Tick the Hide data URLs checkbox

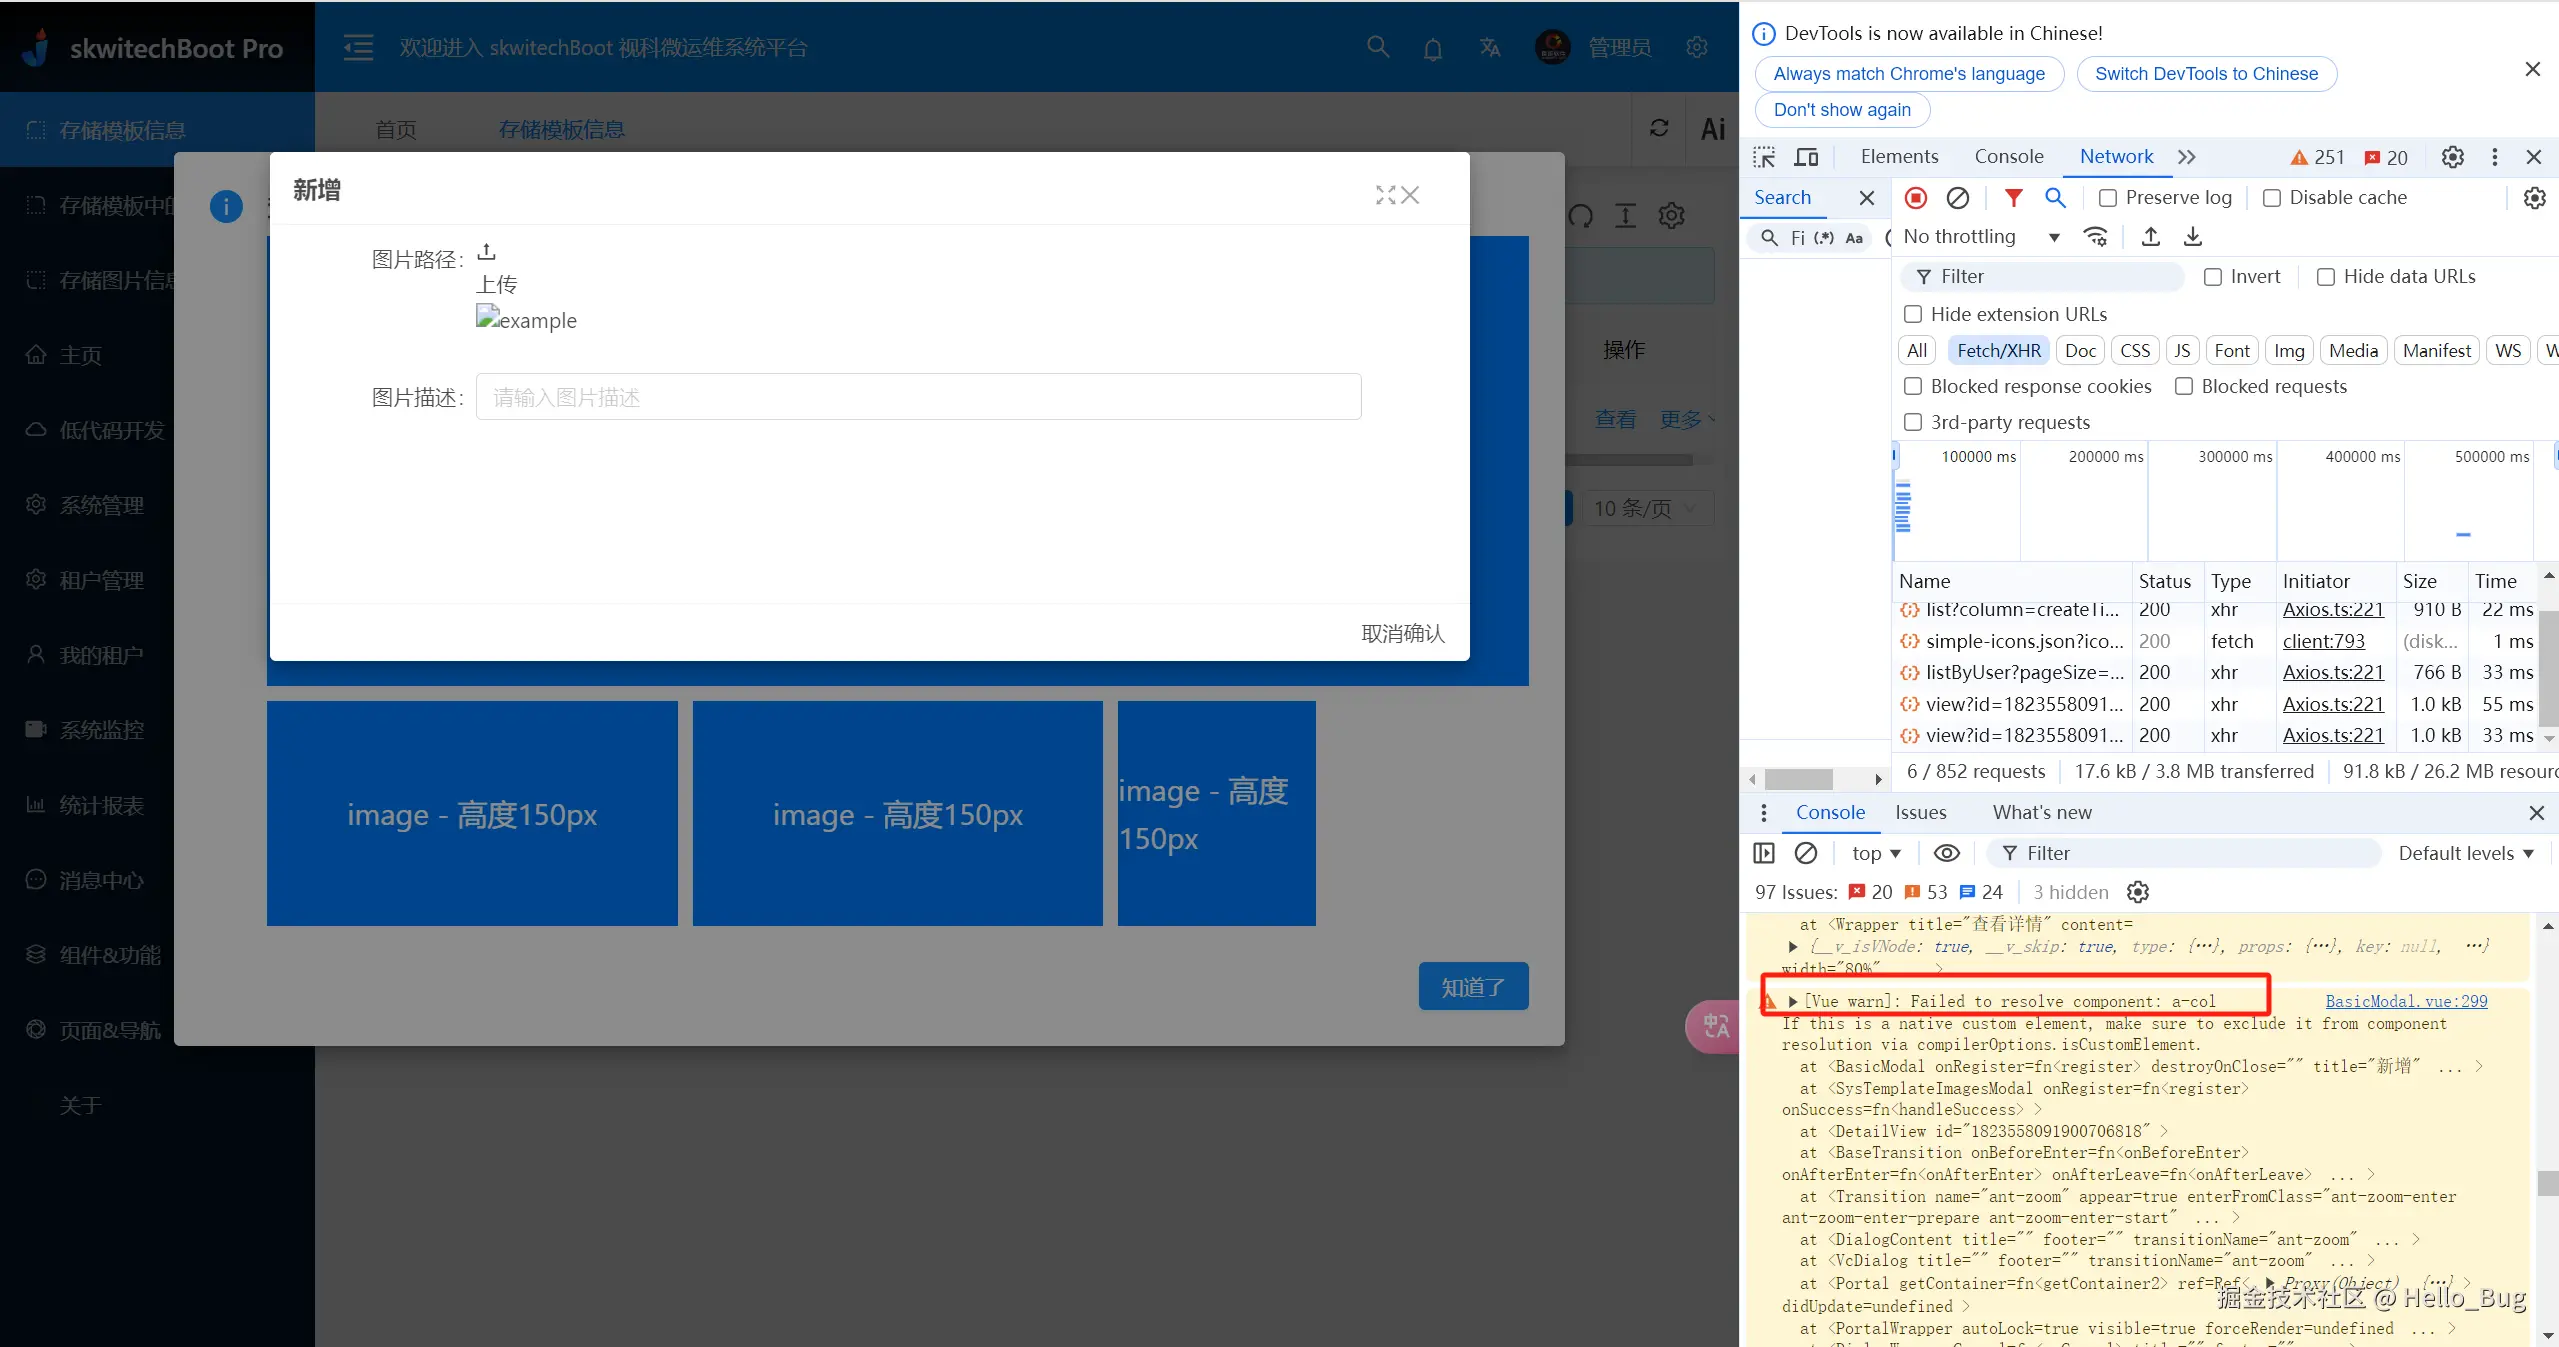coord(2326,277)
